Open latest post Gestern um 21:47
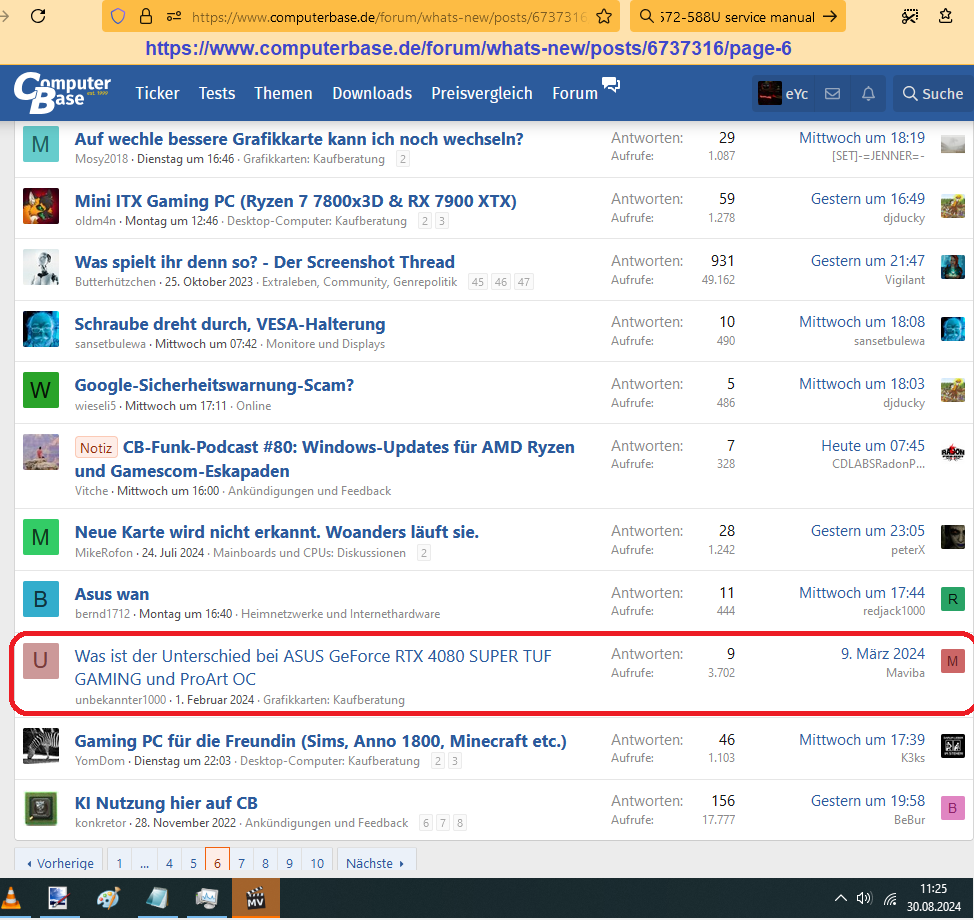Image resolution: width=974 pixels, height=920 pixels. pyautogui.click(x=867, y=261)
